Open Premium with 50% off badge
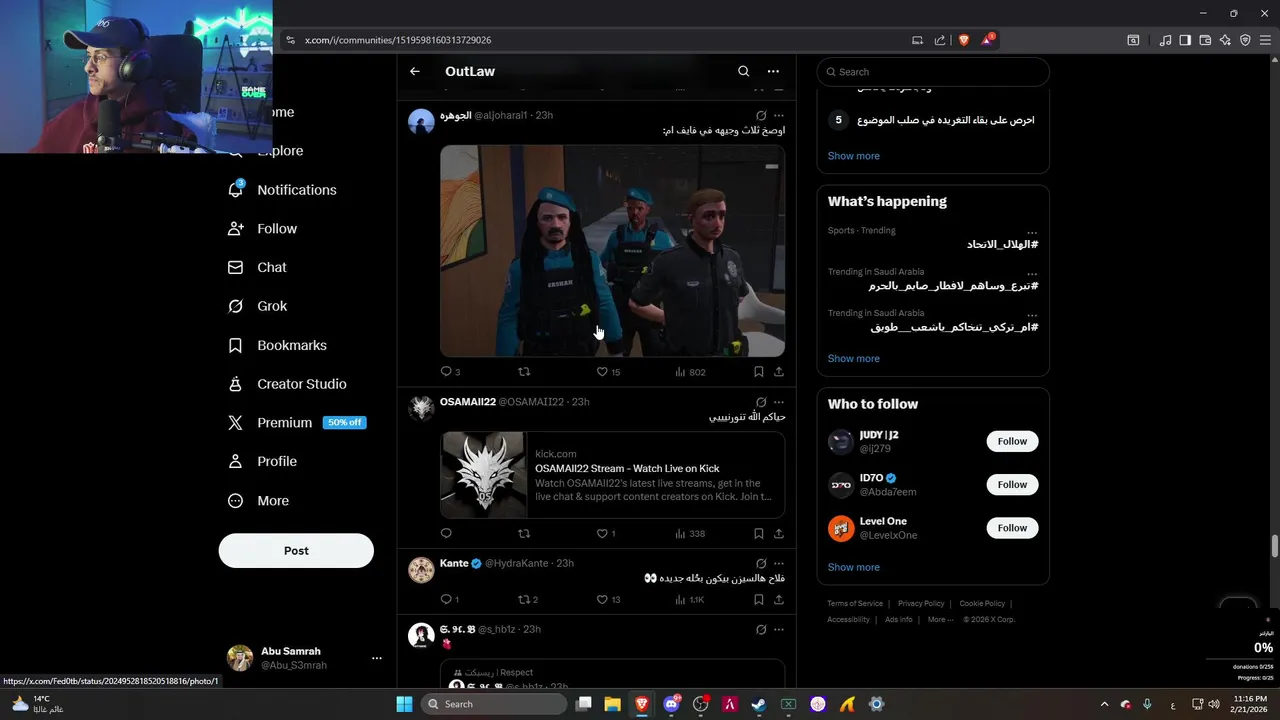The height and width of the screenshot is (720, 1280). (x=297, y=423)
